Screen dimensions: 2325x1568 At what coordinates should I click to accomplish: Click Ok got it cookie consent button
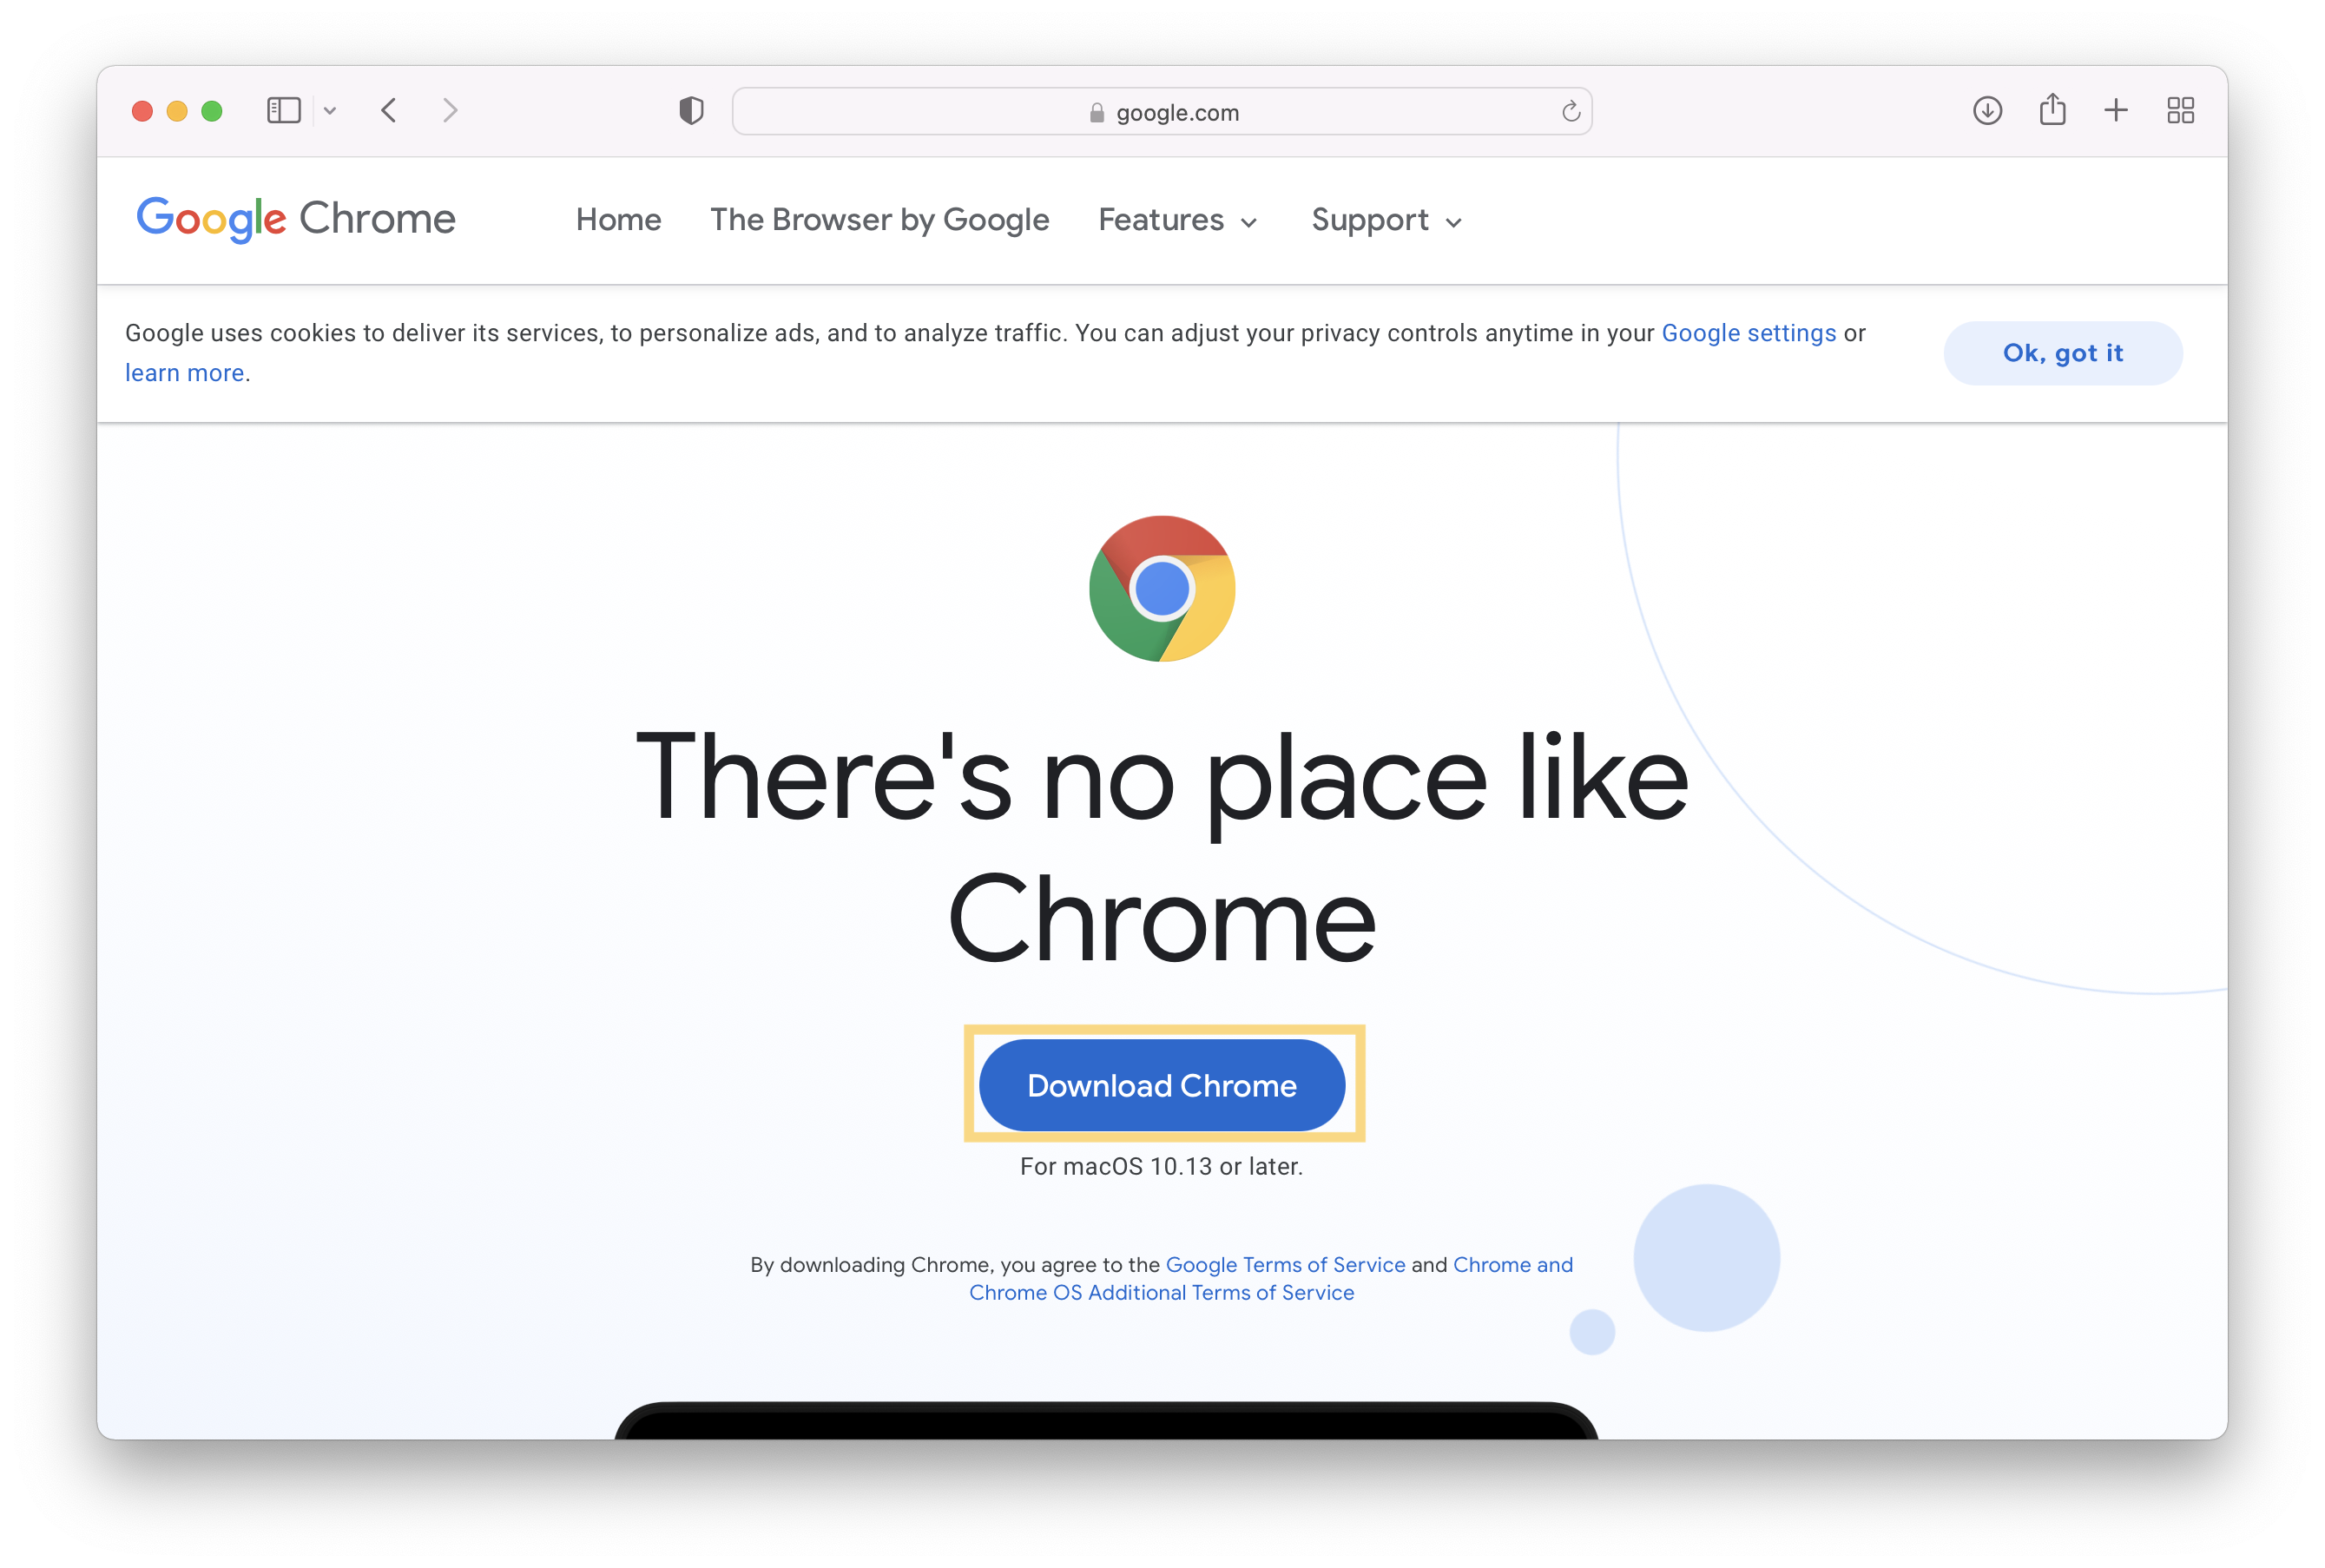2065,352
